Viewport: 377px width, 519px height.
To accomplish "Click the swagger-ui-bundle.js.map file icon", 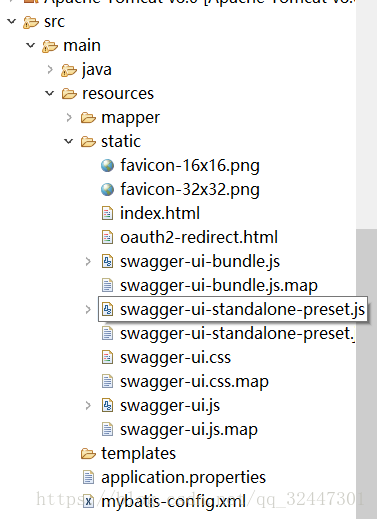I will pos(107,285).
